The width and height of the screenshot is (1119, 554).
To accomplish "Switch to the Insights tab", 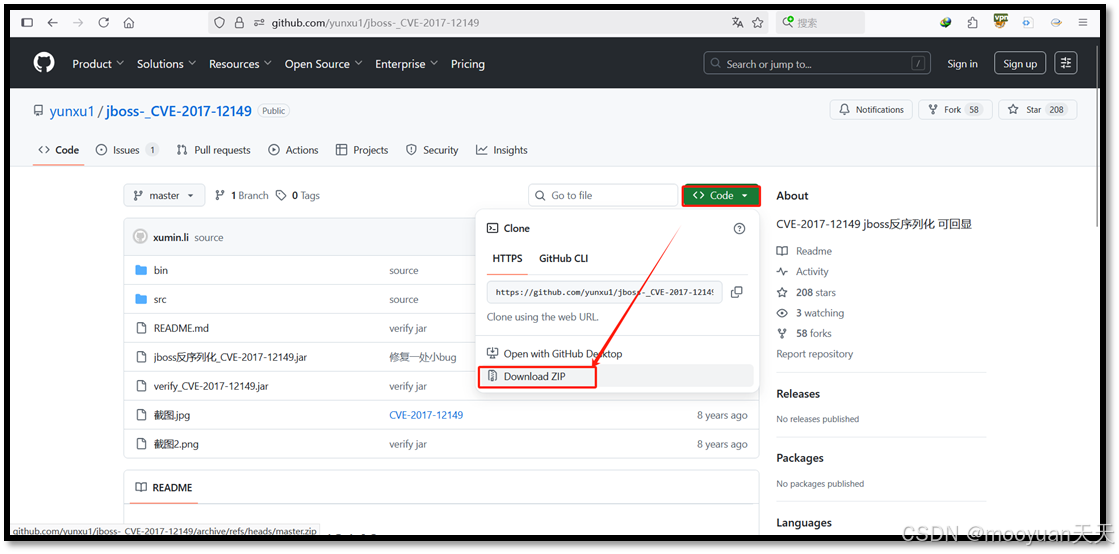I will tap(502, 150).
